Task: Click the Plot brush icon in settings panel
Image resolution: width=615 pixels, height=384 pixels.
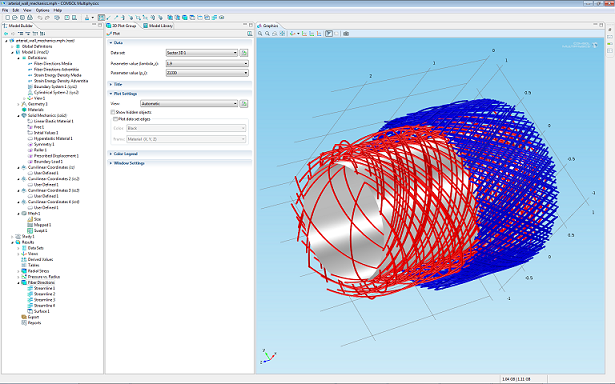Action: [109, 34]
